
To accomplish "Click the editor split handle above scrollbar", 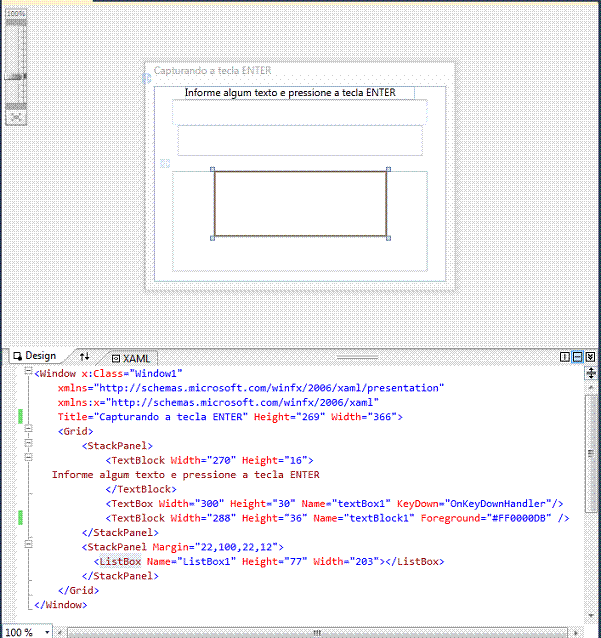I will tap(591, 373).
